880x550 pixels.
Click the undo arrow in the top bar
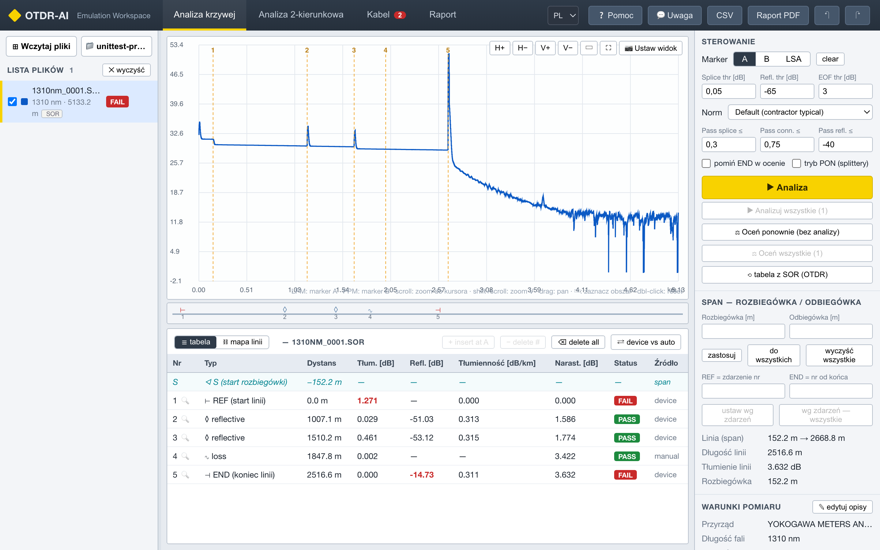[827, 15]
